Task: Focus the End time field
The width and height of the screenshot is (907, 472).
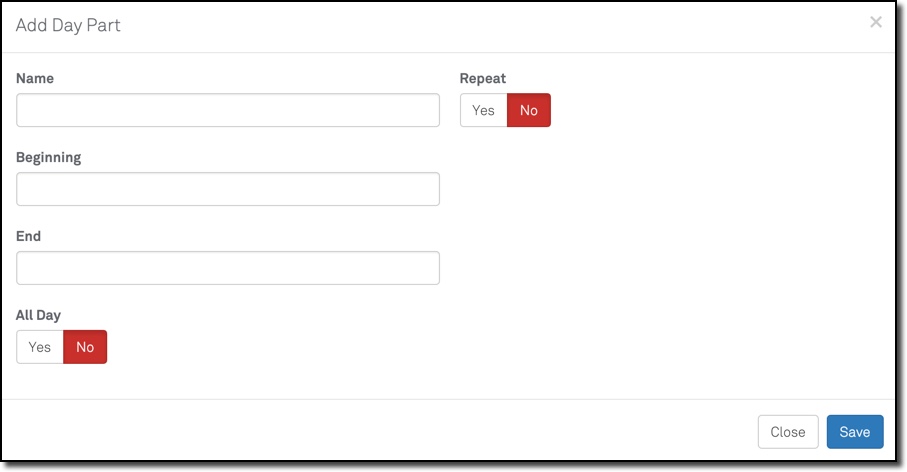Action: coord(228,268)
